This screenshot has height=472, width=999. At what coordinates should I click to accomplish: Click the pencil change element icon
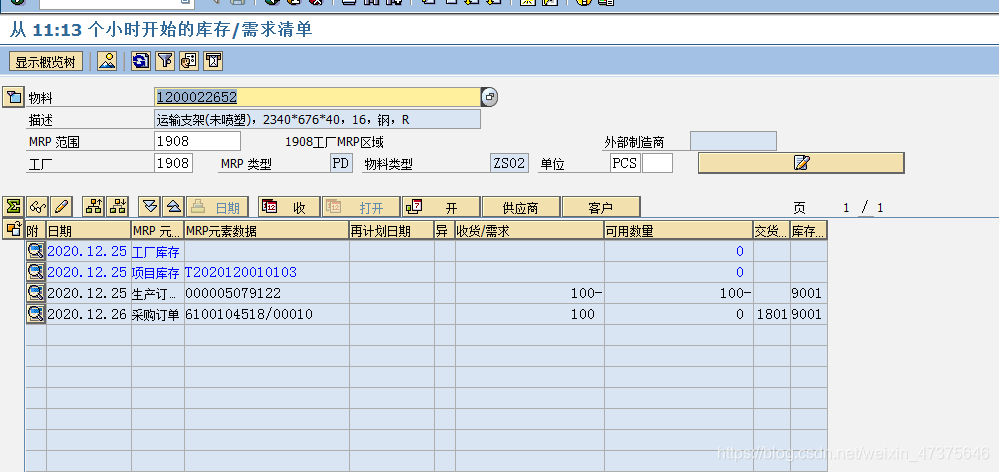tap(61, 207)
